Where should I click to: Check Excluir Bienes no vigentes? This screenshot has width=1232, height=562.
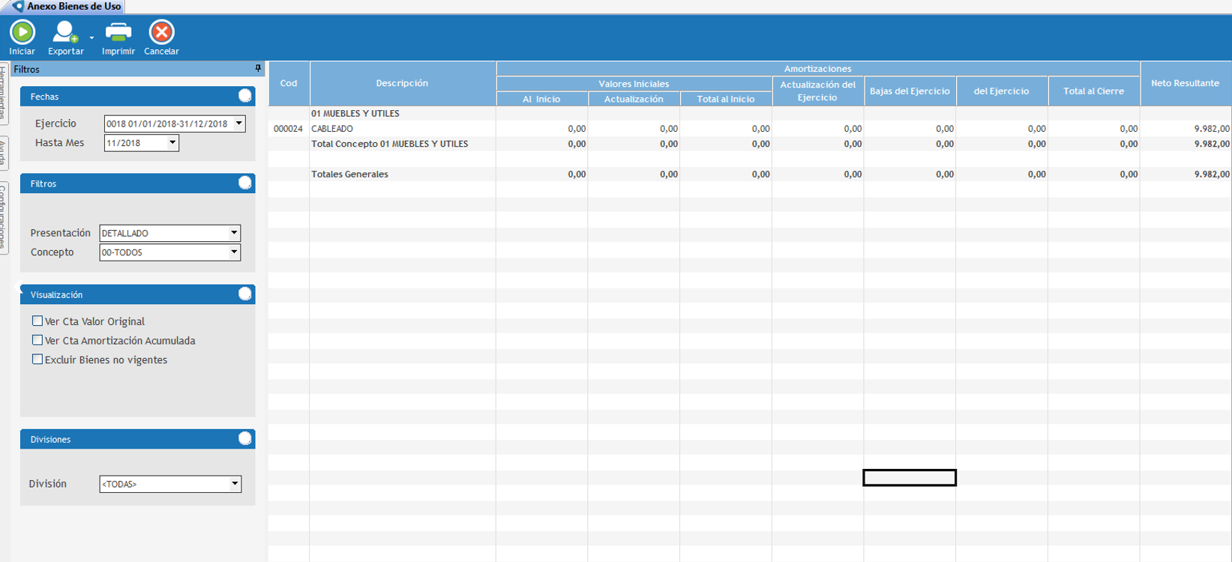(37, 359)
